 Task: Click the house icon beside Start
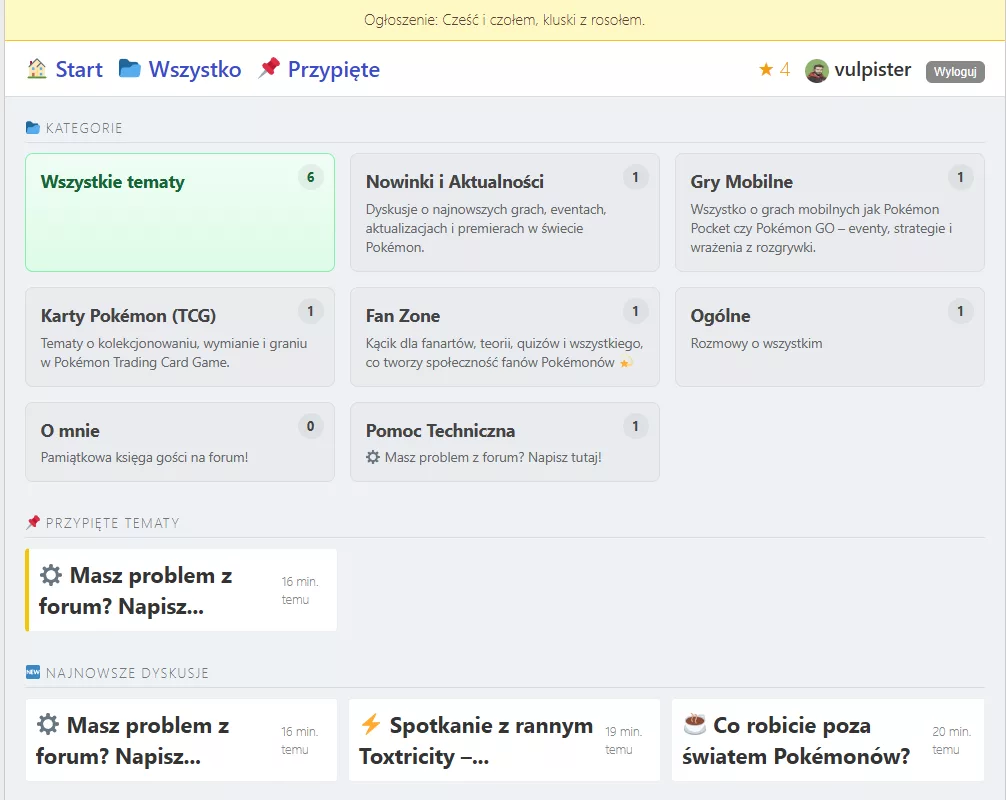[37, 69]
